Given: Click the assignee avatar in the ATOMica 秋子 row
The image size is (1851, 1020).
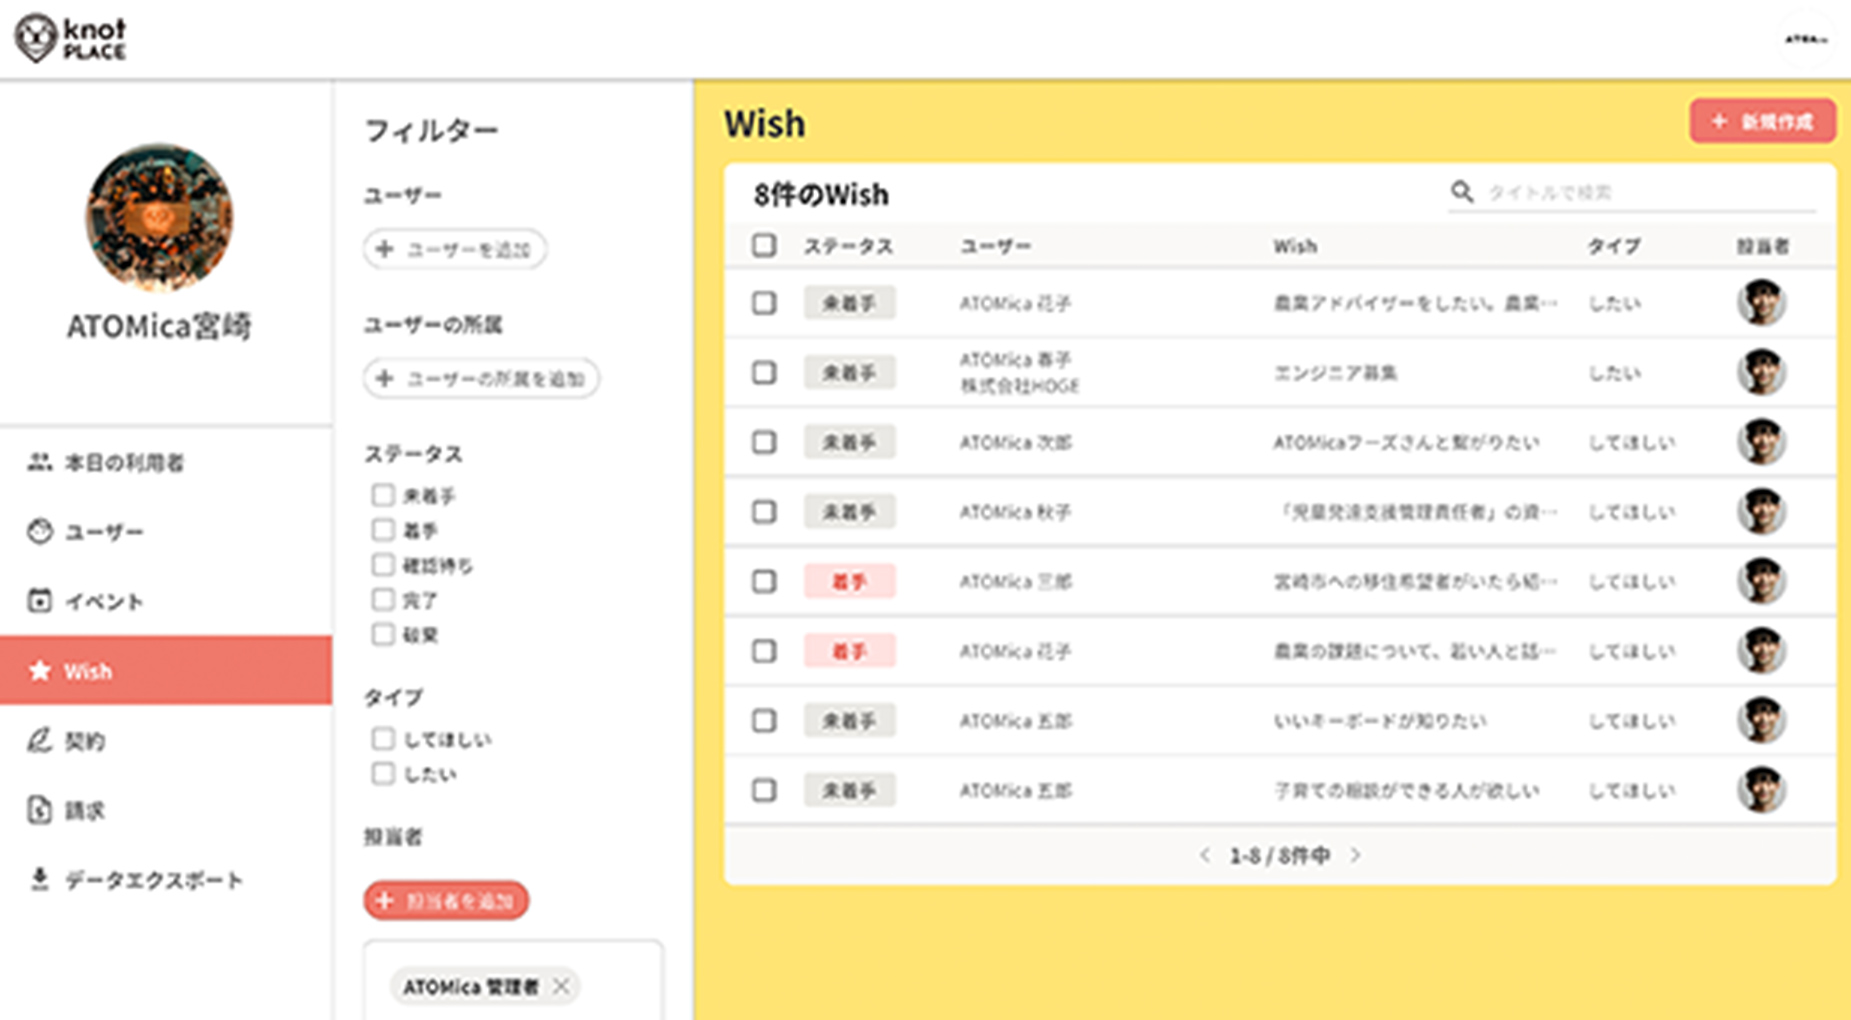Looking at the screenshot, I should (1761, 512).
